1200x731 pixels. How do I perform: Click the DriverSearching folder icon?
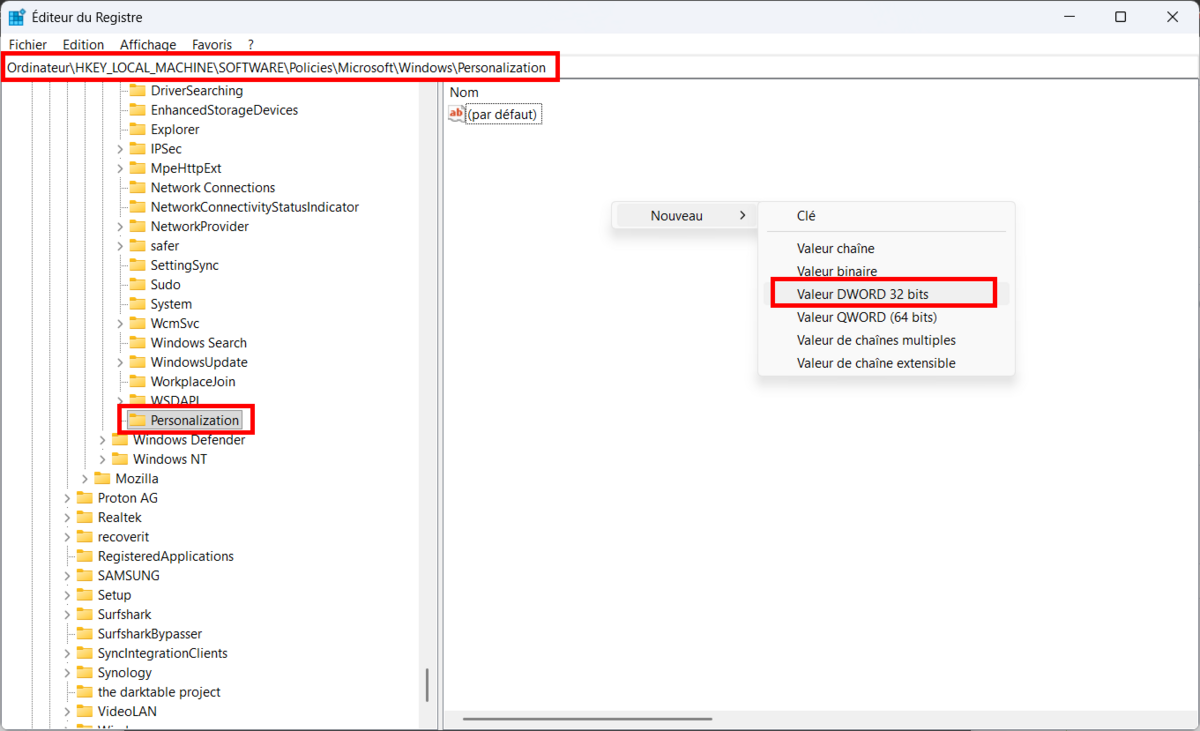coord(137,91)
